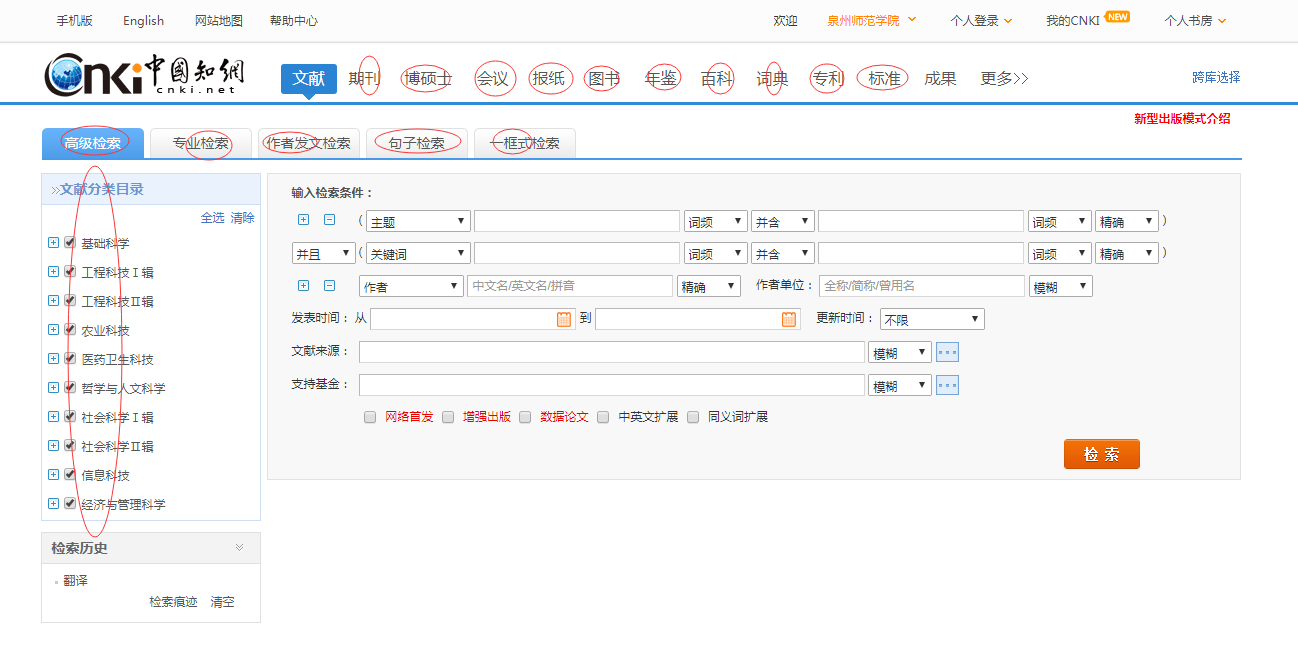Expand the 医药卫生科技 tree node
Viewport: 1298px width, 648px height.
[x=53, y=359]
